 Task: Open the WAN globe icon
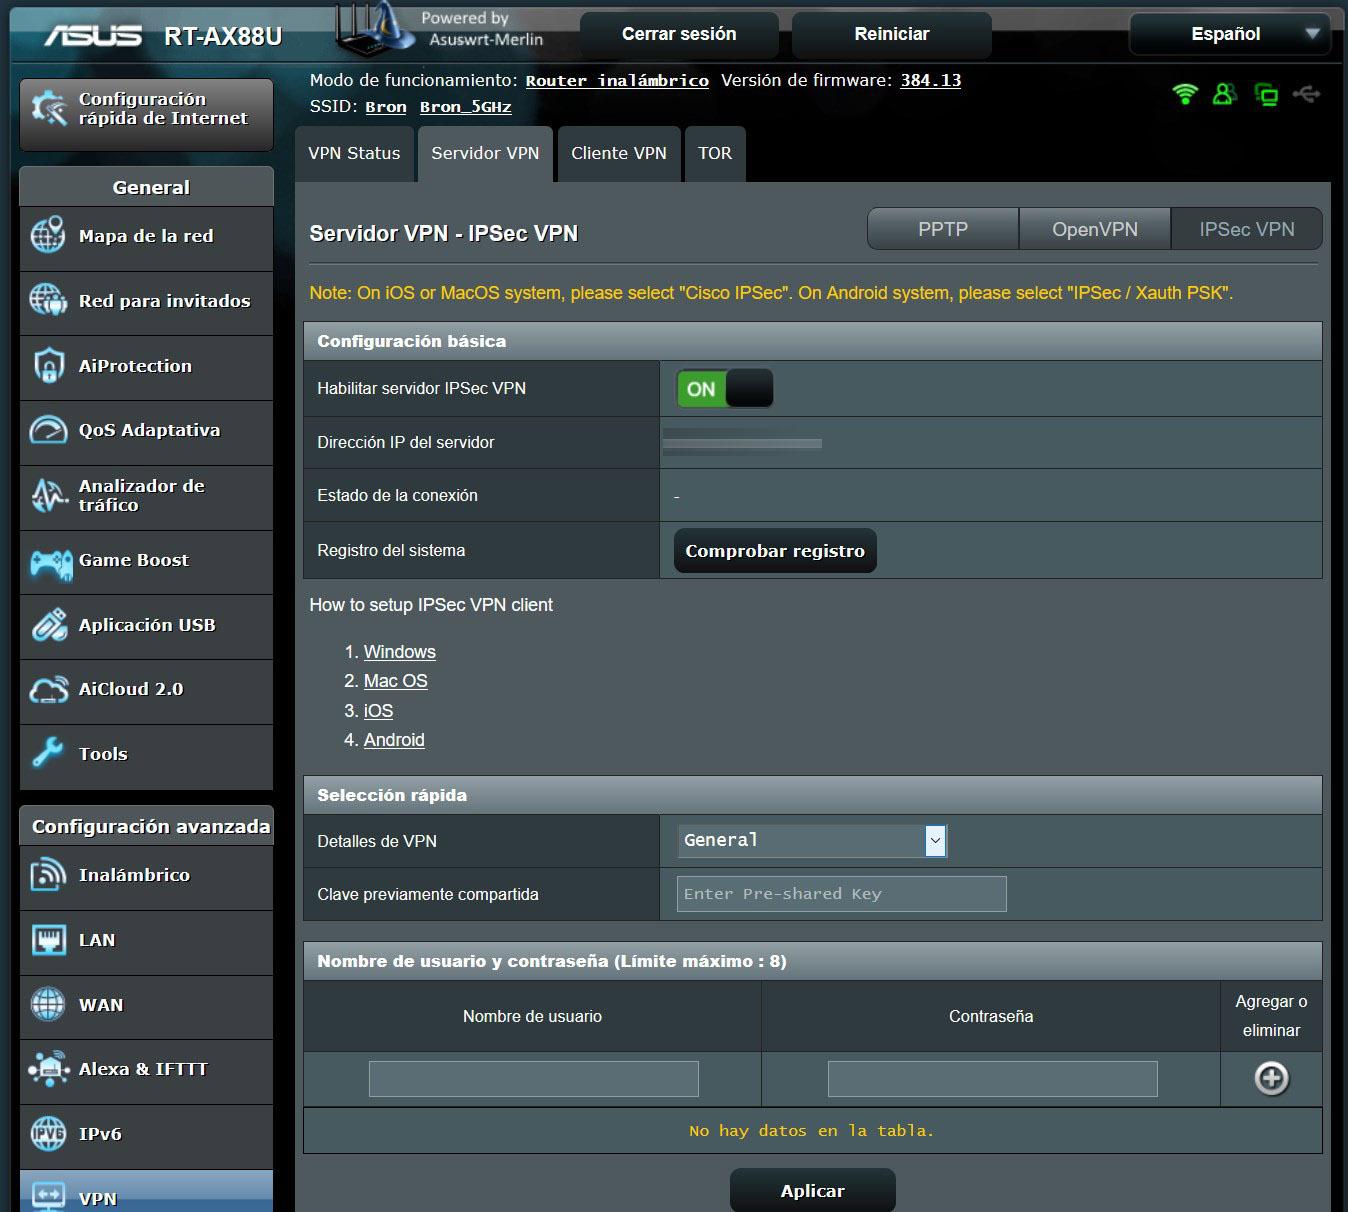click(48, 1004)
